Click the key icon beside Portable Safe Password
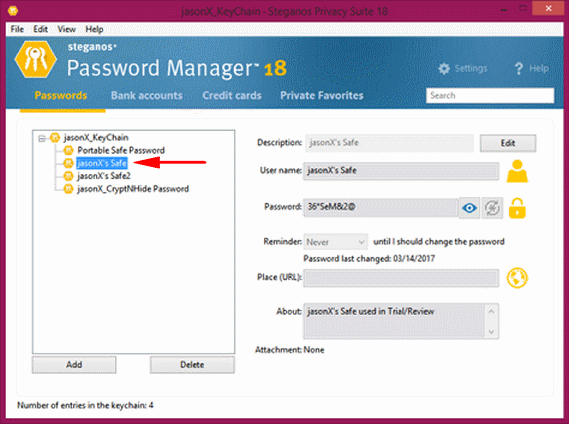 [x=68, y=150]
